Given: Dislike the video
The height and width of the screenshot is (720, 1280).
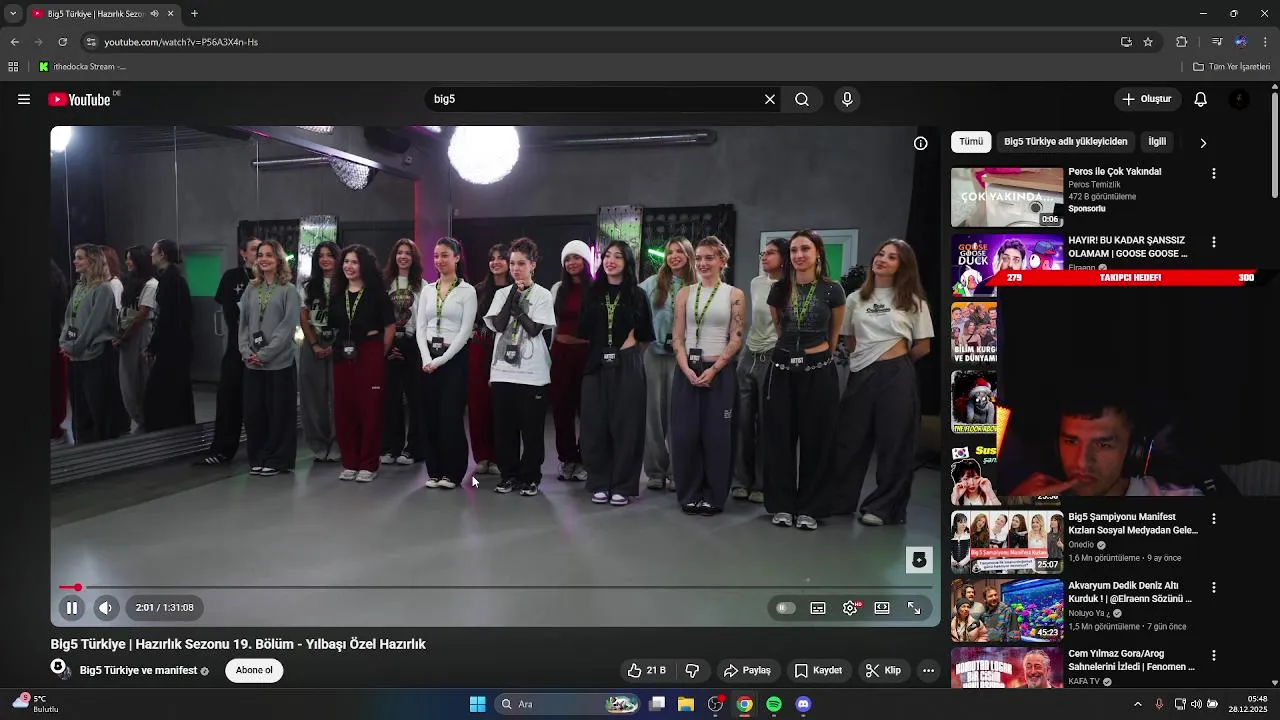Looking at the screenshot, I should [692, 670].
